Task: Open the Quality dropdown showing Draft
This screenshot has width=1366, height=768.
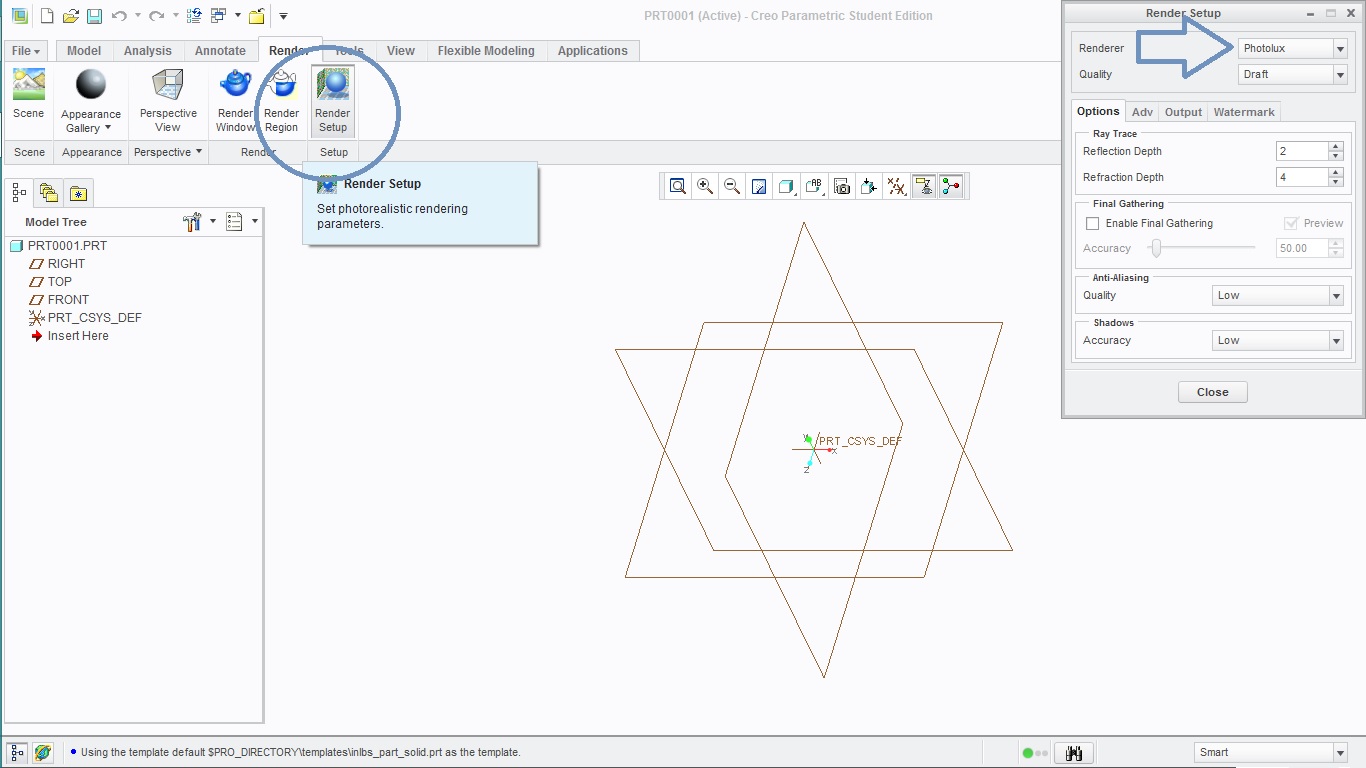Action: click(x=1293, y=74)
